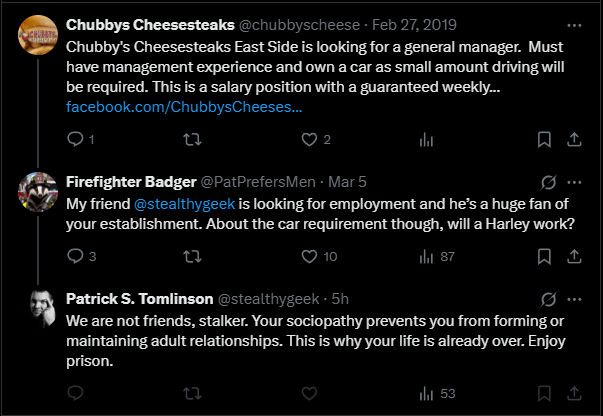This screenshot has height=416, width=603.
Task: Open Chubbys Cheesesteaks profile avatar
Action: click(38, 35)
